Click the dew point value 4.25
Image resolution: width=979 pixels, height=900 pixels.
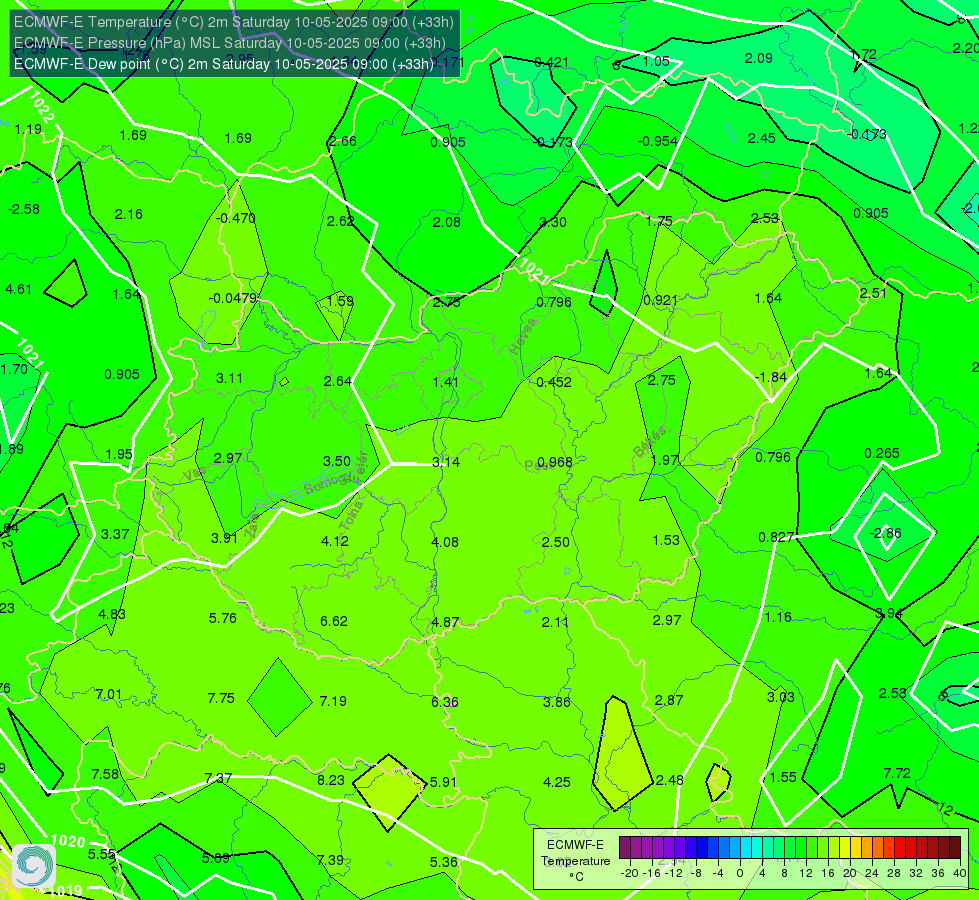click(557, 782)
